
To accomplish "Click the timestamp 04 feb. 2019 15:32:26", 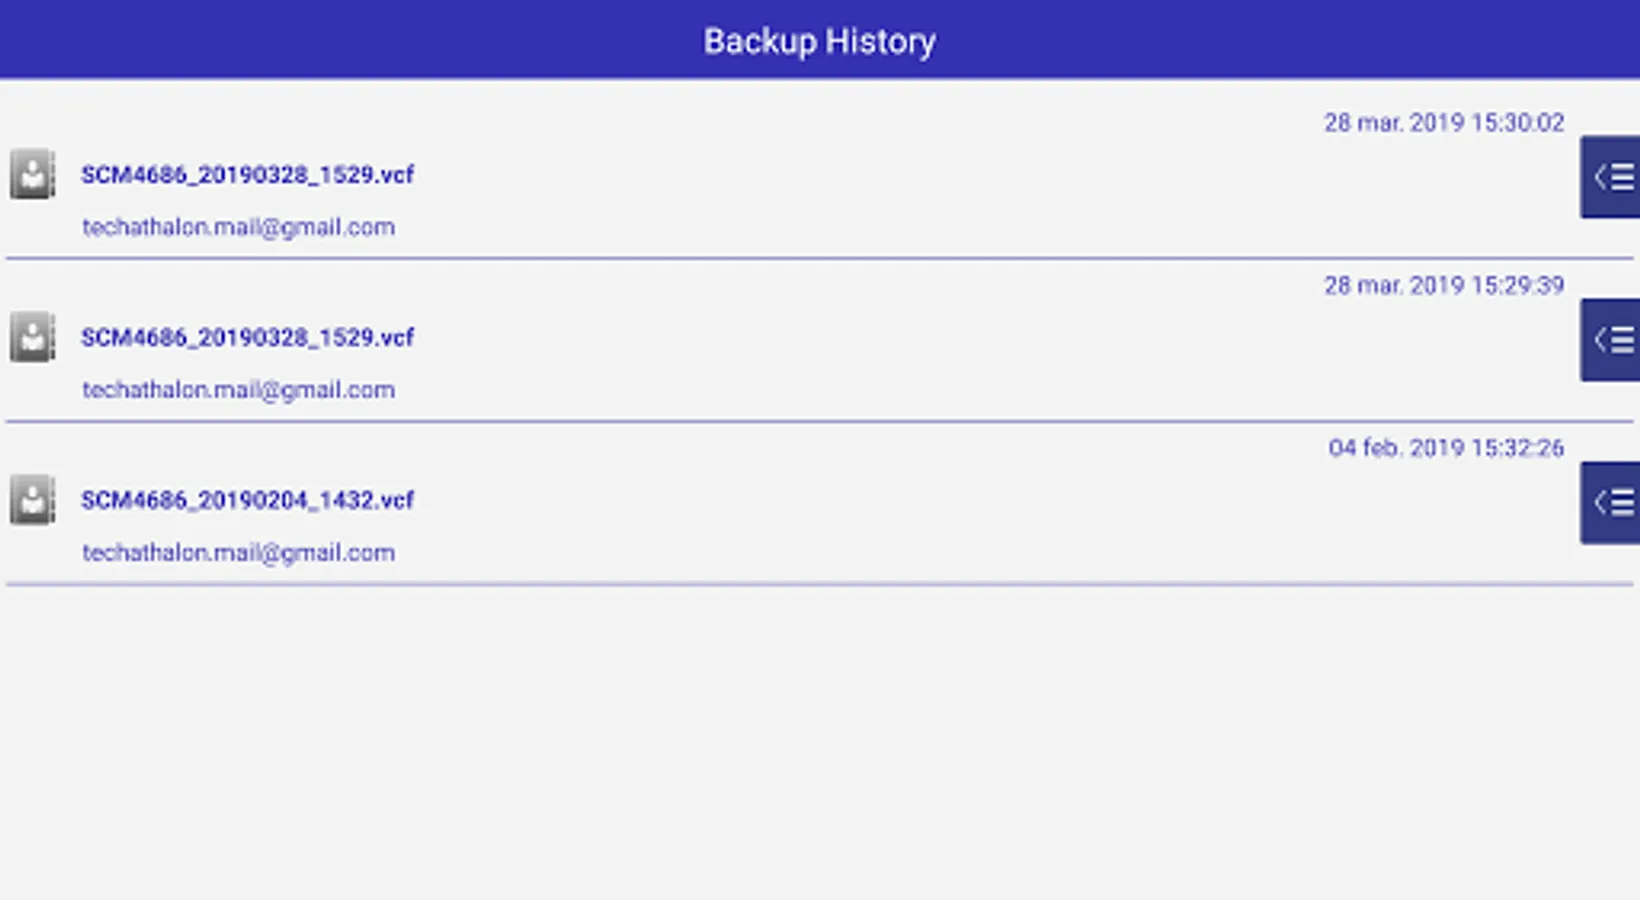I will point(1445,448).
